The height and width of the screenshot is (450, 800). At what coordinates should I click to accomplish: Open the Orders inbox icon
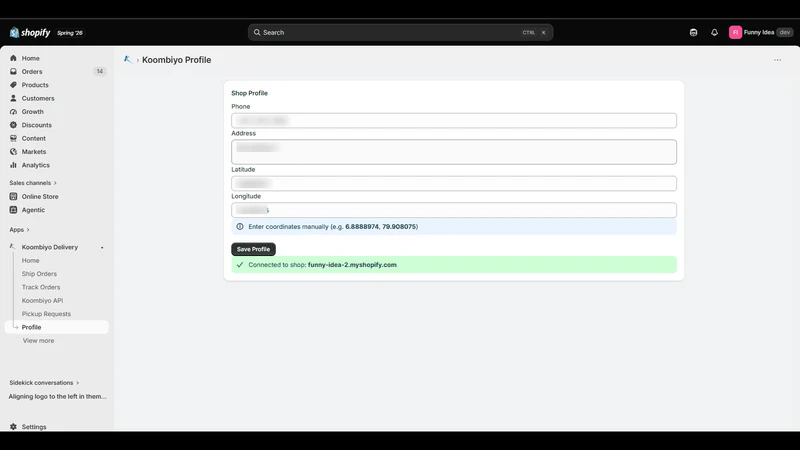pos(13,71)
